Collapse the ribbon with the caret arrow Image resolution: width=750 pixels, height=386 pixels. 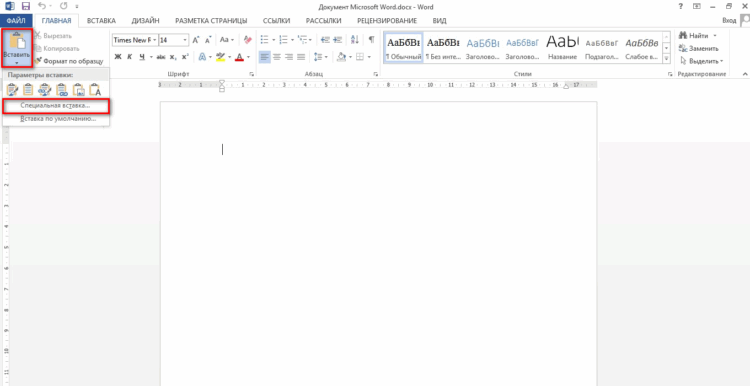[745, 74]
